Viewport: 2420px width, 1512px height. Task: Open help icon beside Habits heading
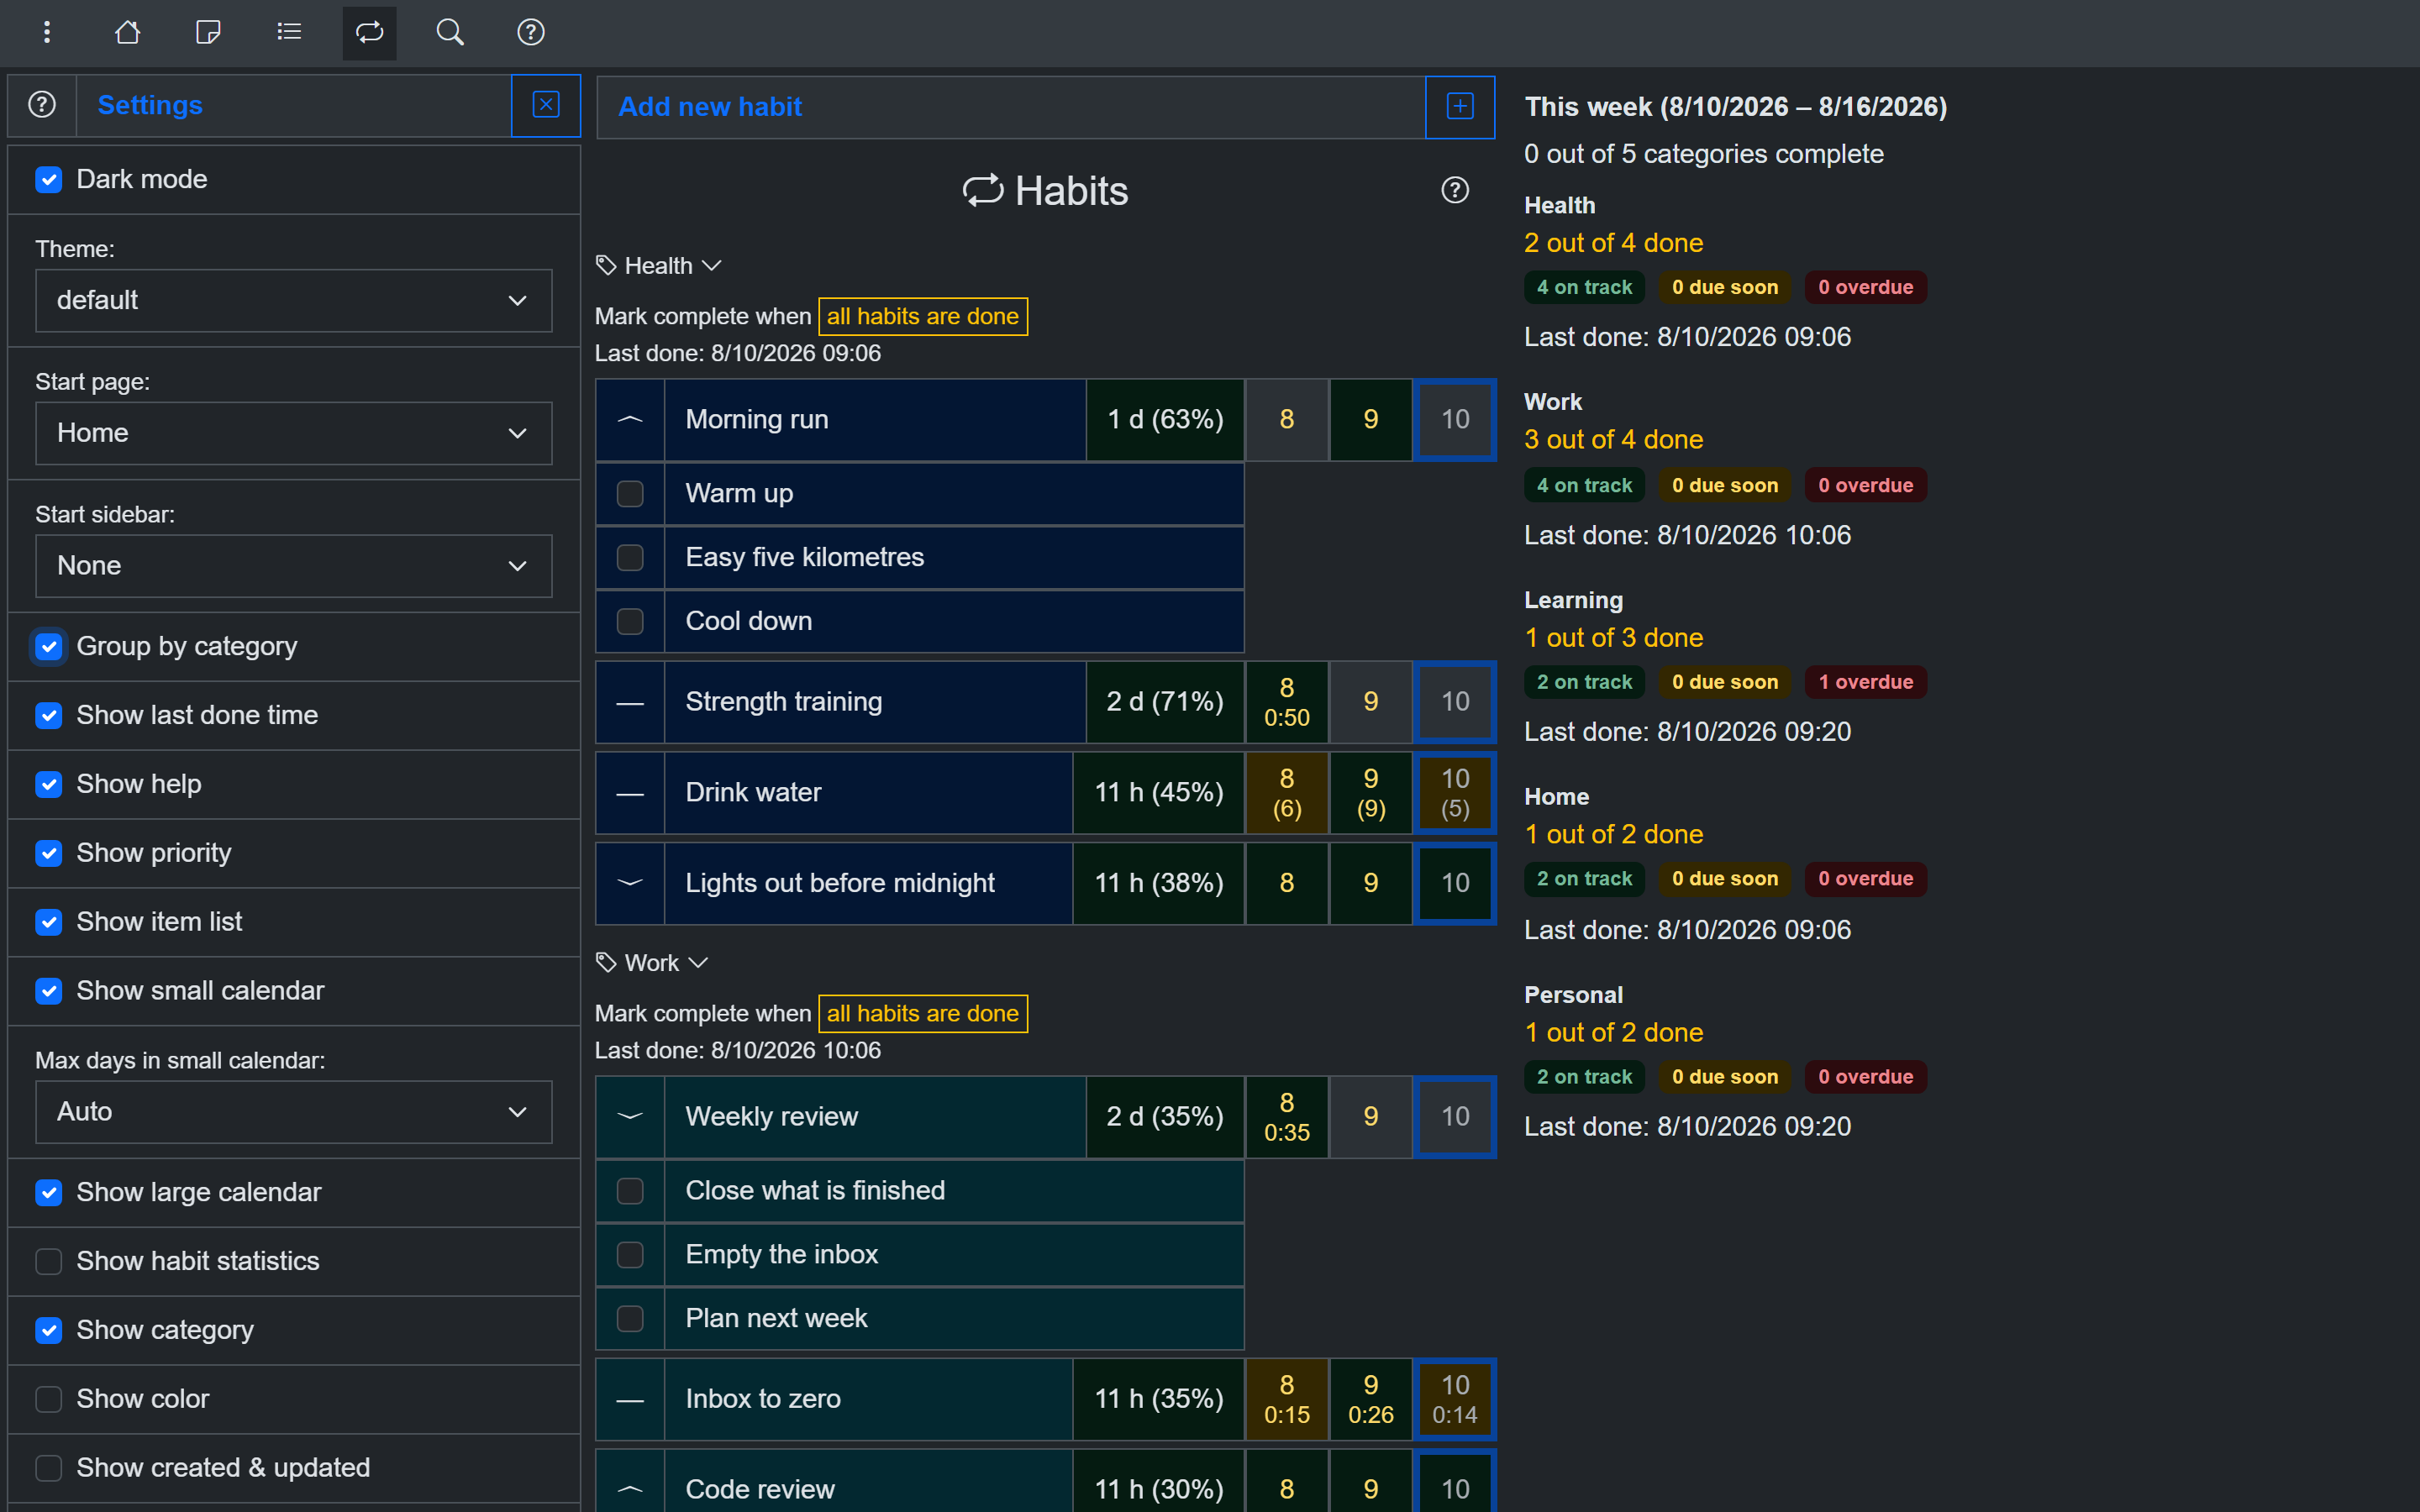(x=1455, y=190)
